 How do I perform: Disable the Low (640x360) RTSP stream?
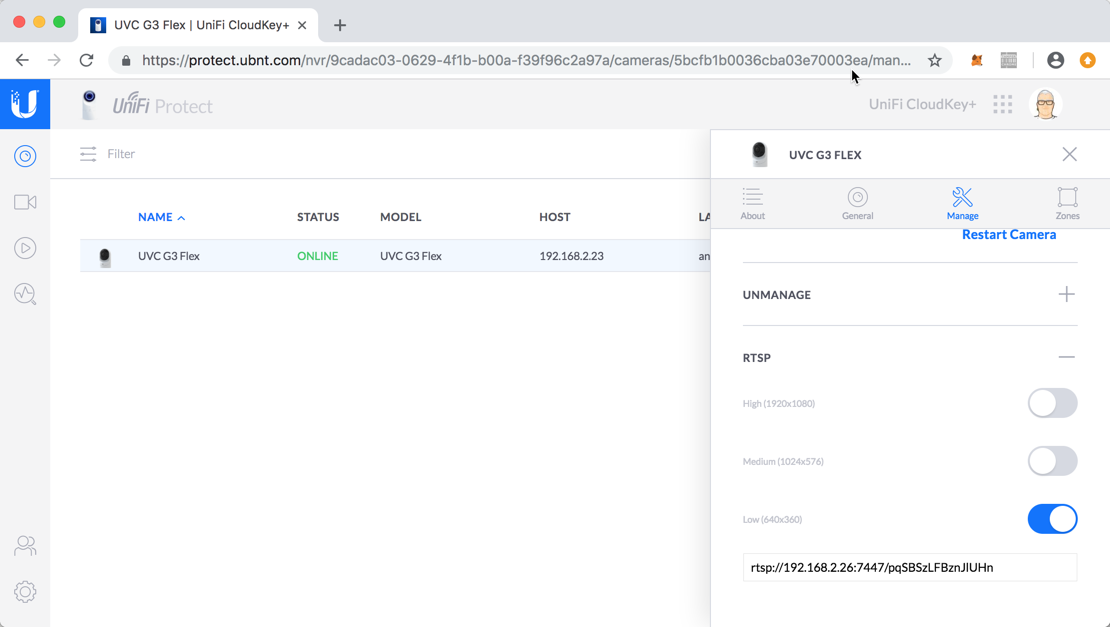tap(1052, 519)
